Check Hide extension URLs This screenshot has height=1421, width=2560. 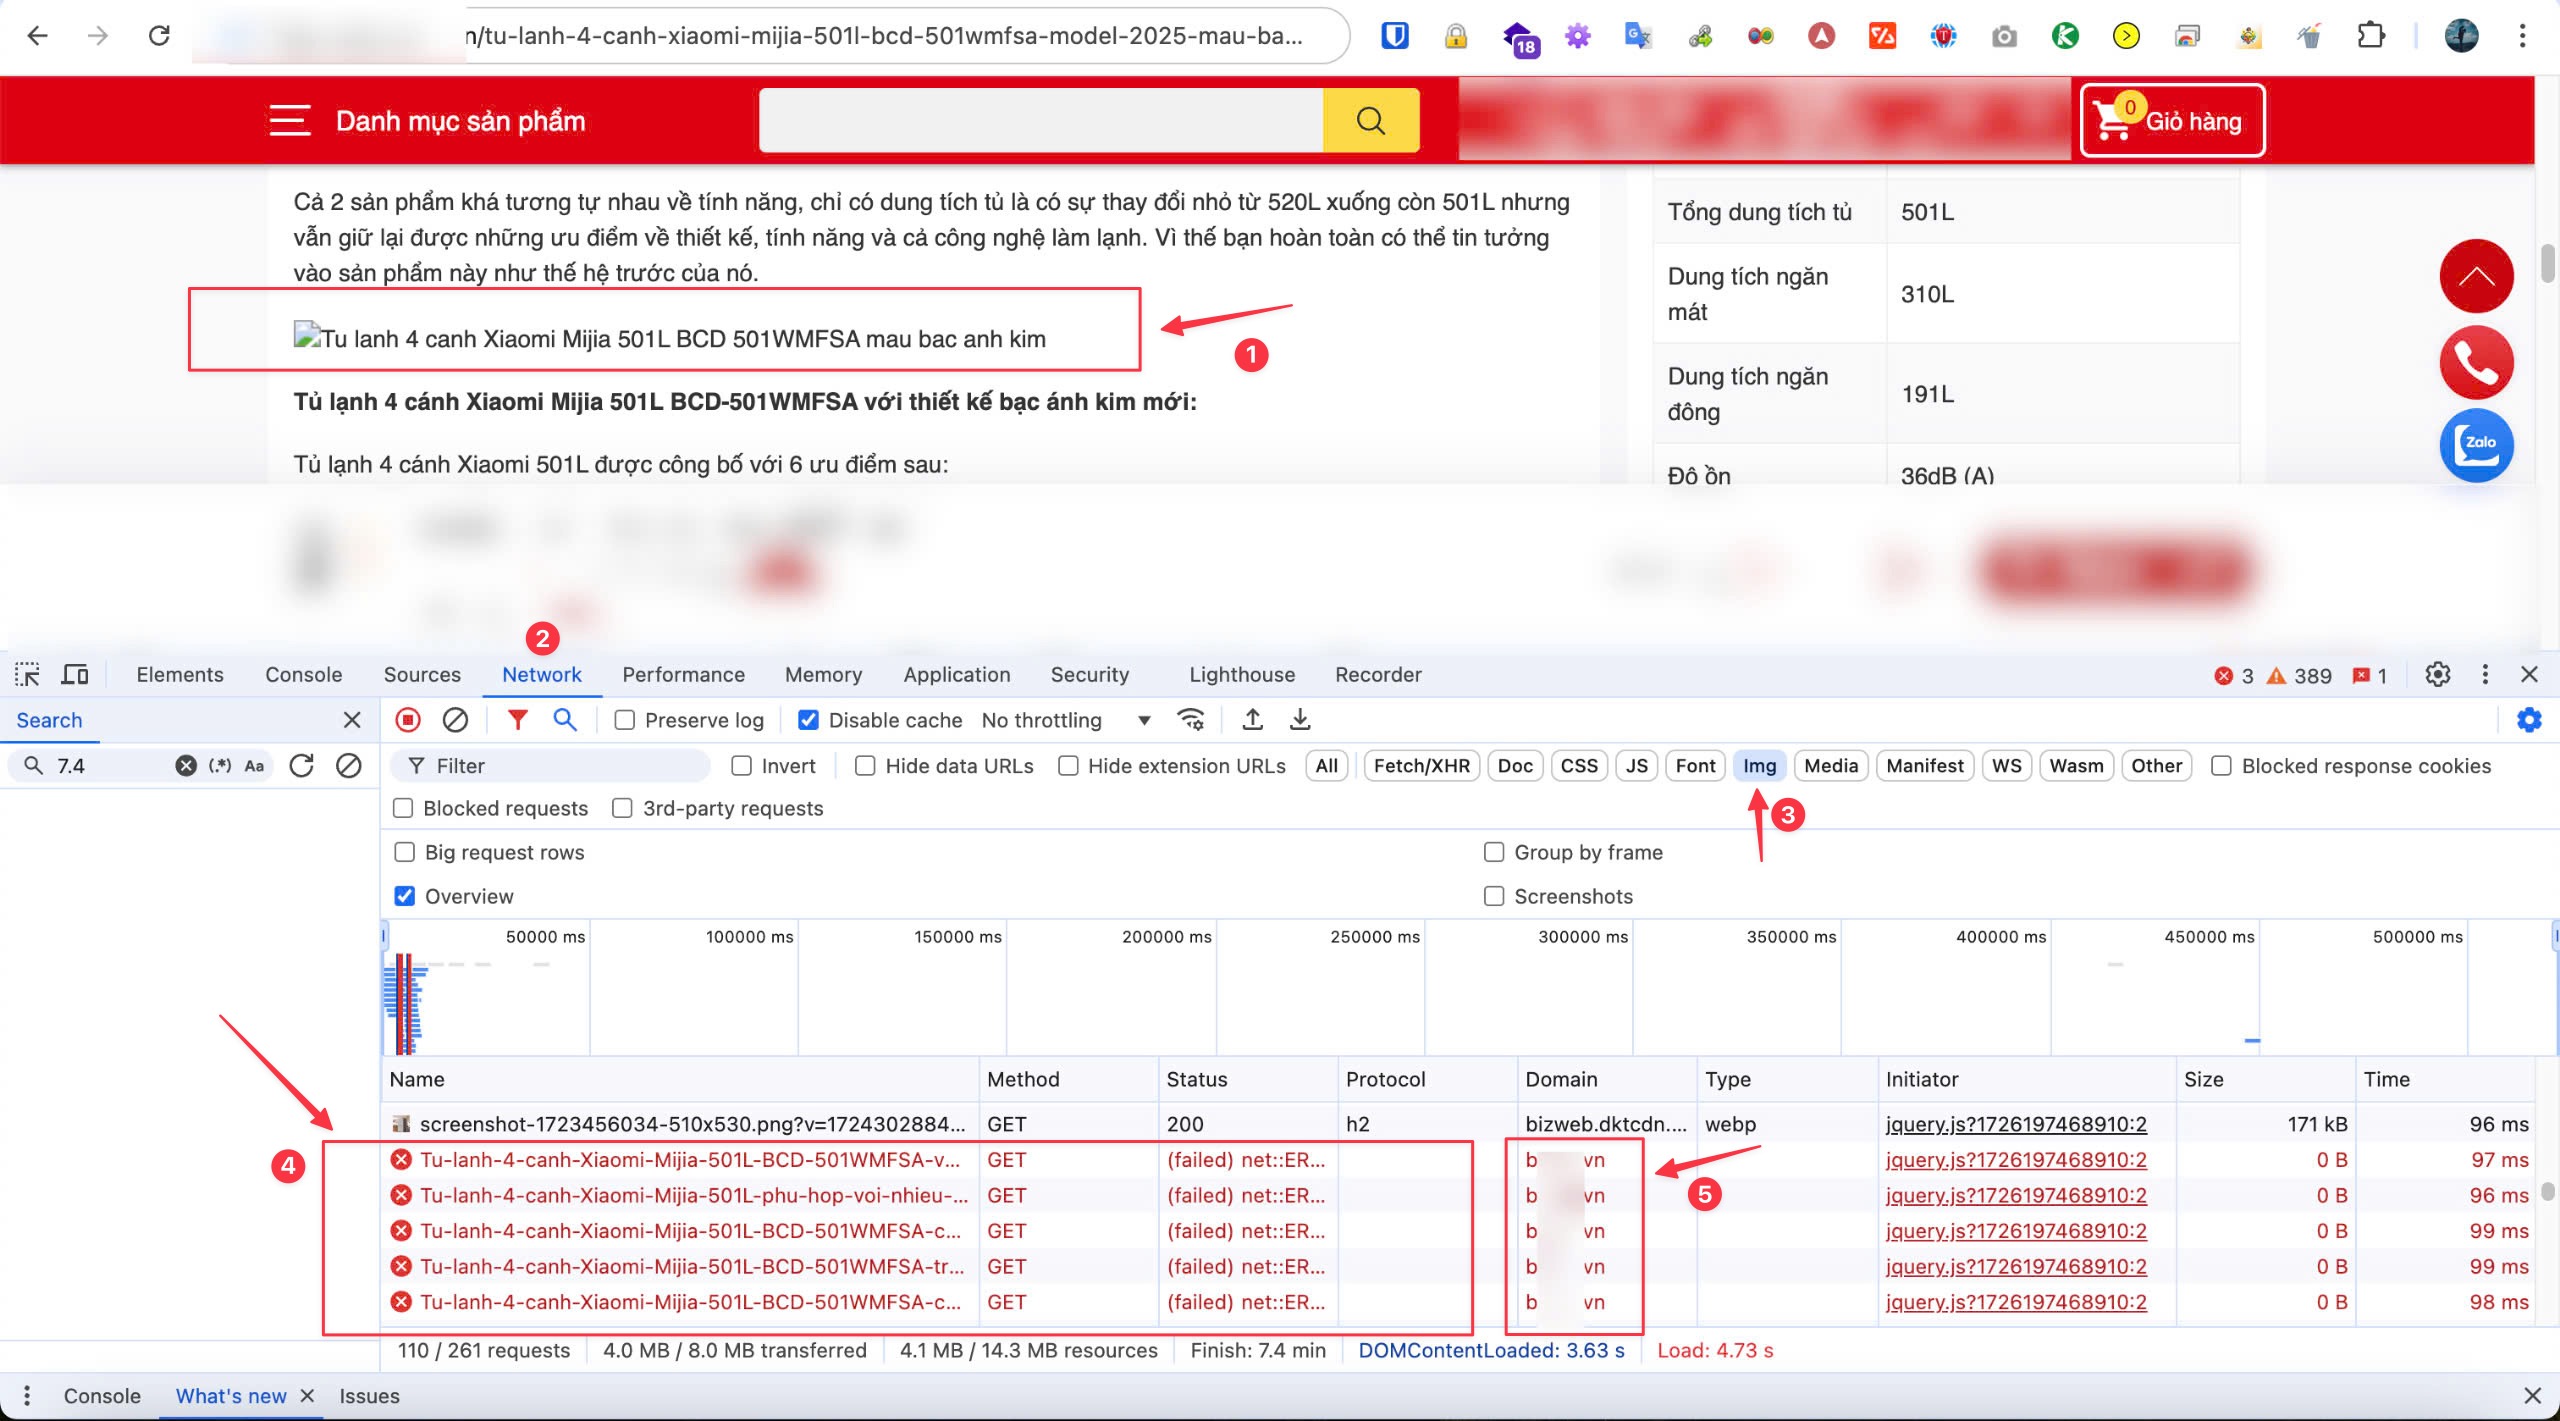(1069, 766)
